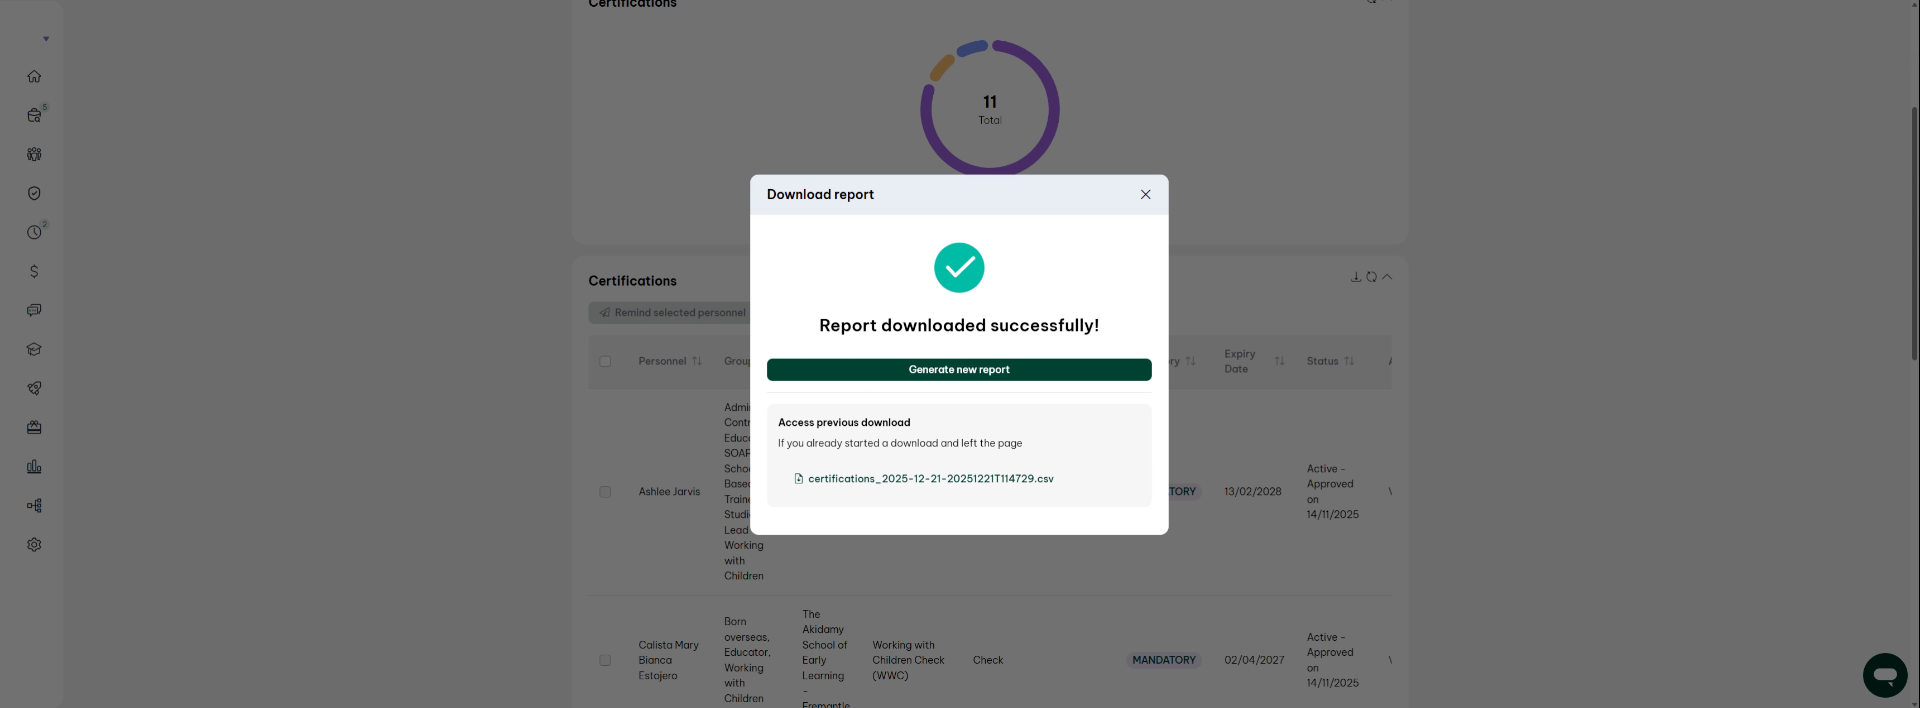Click Working with Children Check (WWC) cell

tap(908, 660)
